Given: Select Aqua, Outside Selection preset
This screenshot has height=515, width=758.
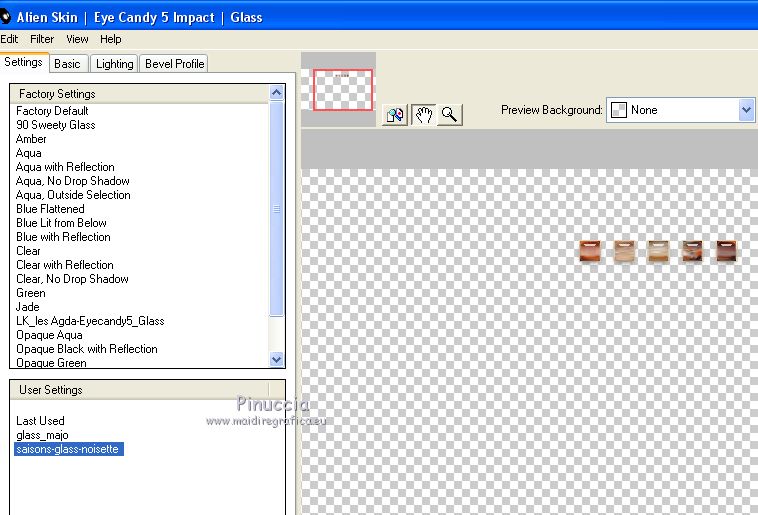Looking at the screenshot, I should tap(73, 195).
